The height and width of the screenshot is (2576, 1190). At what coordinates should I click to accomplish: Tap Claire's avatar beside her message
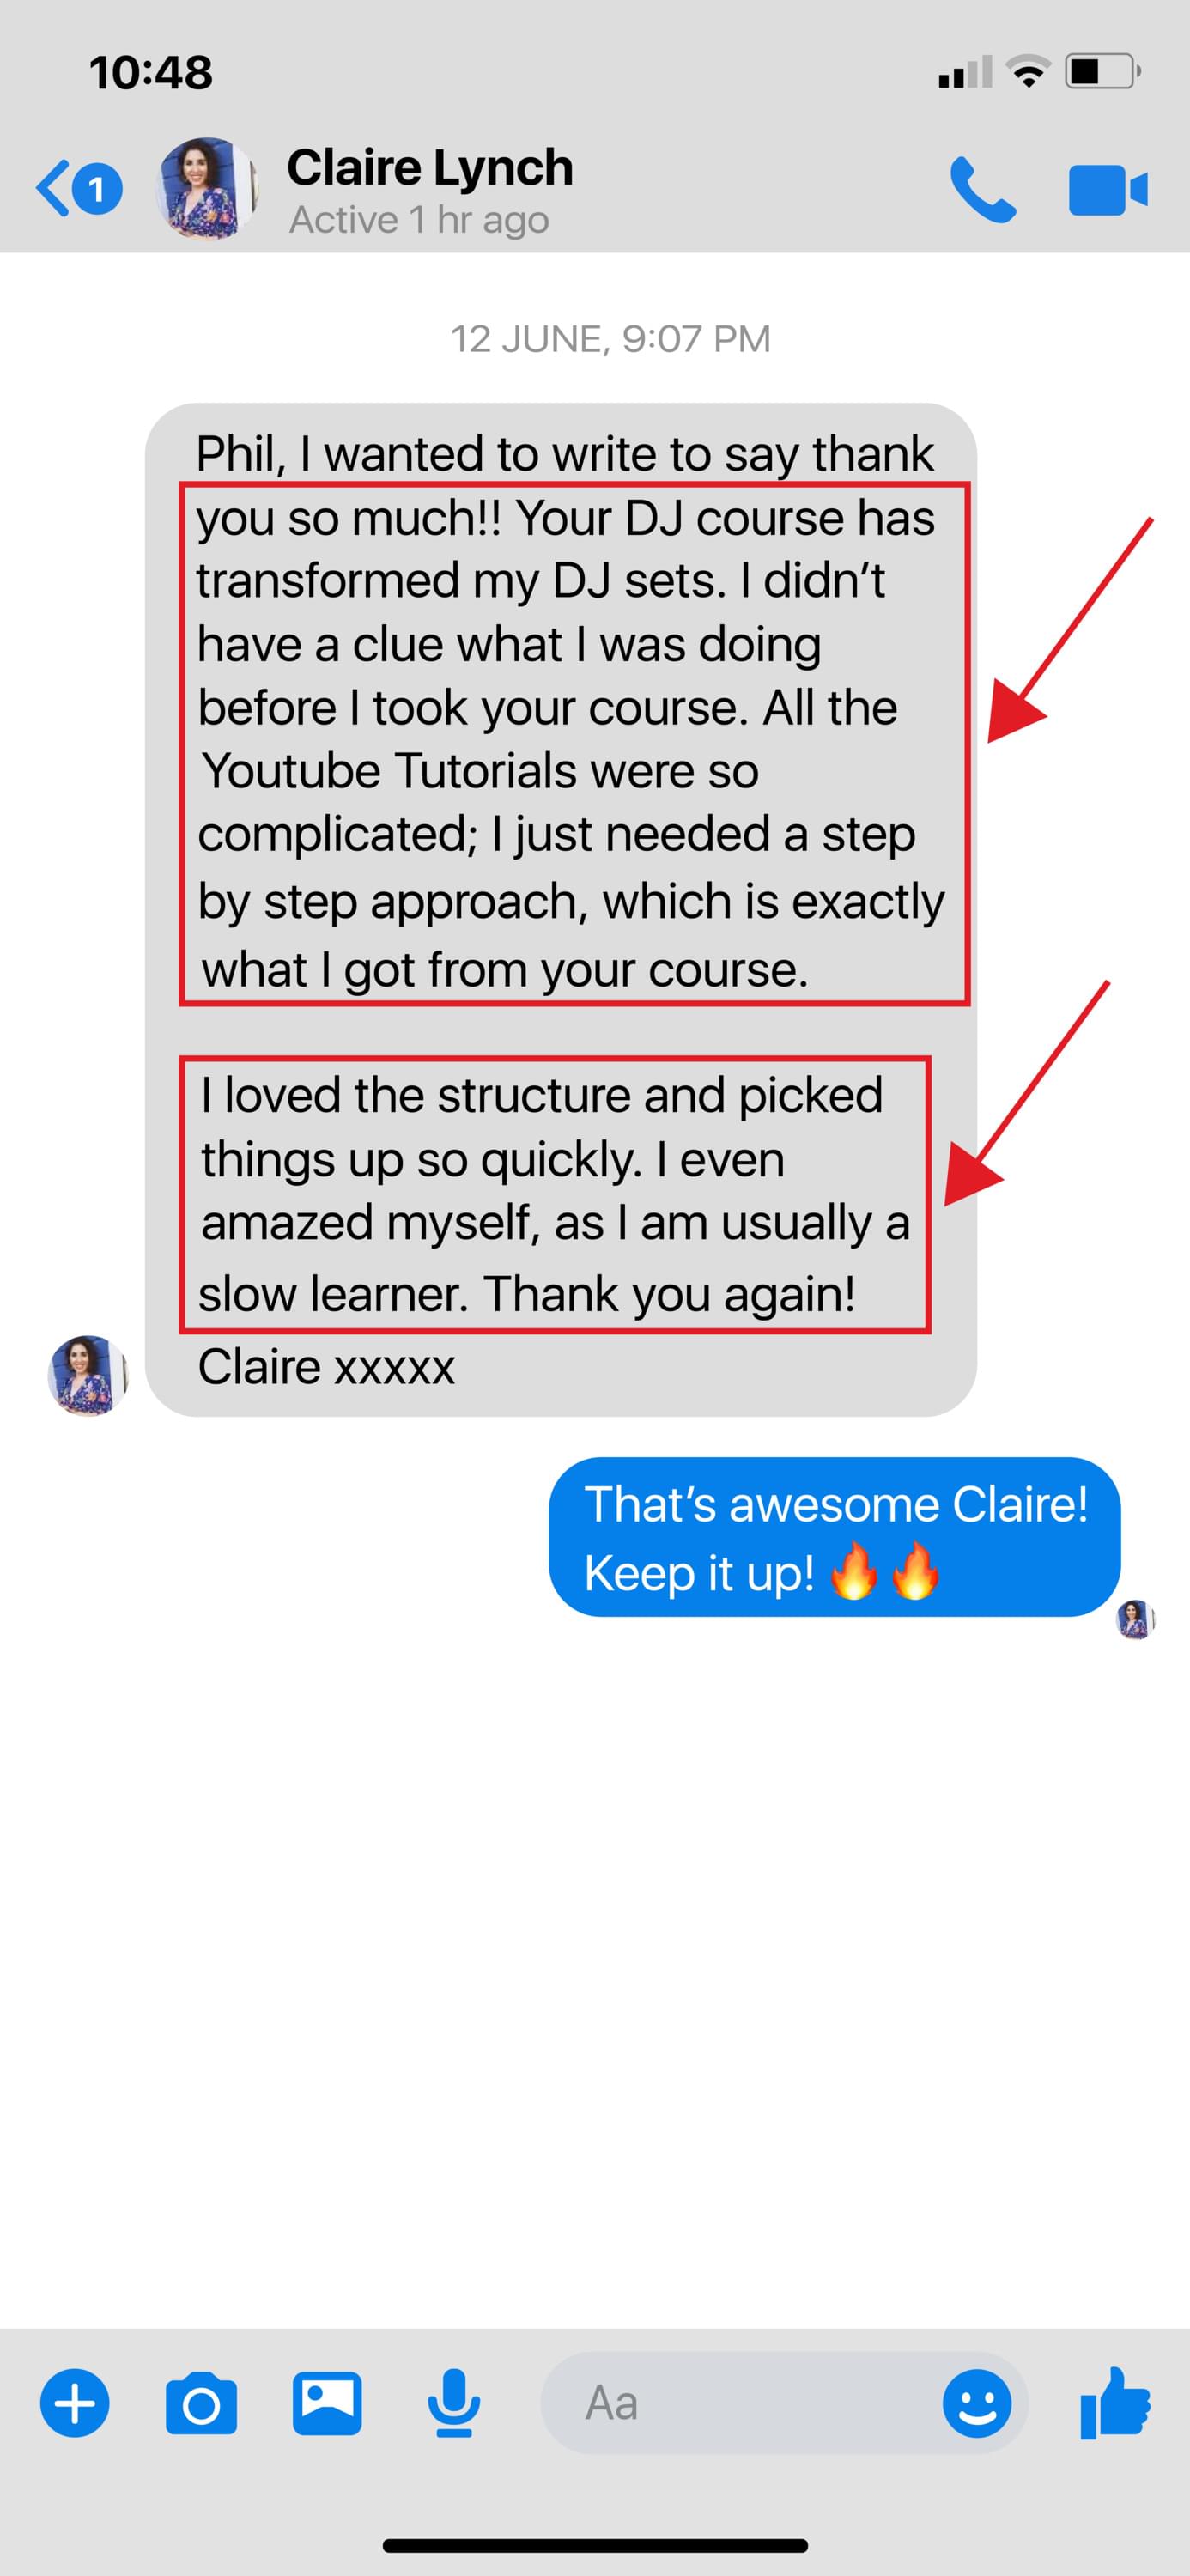88,1375
